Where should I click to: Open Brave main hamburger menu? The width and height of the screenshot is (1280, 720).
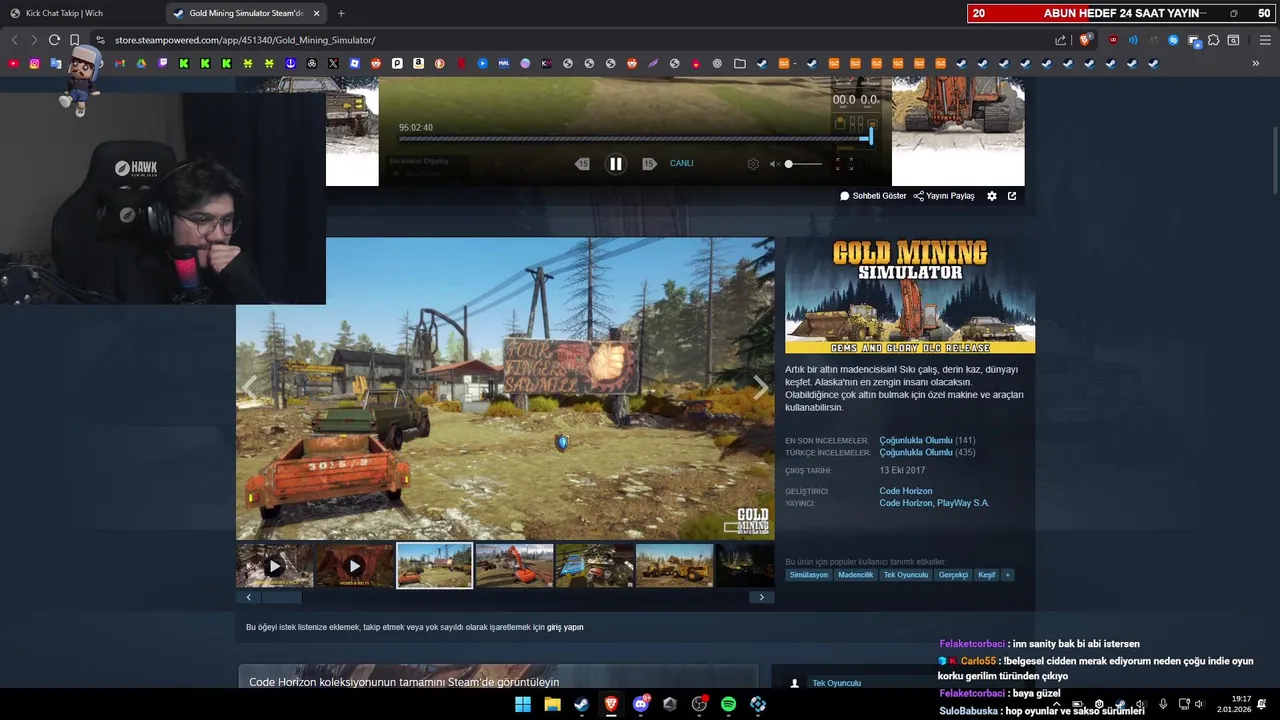pos(1265,40)
